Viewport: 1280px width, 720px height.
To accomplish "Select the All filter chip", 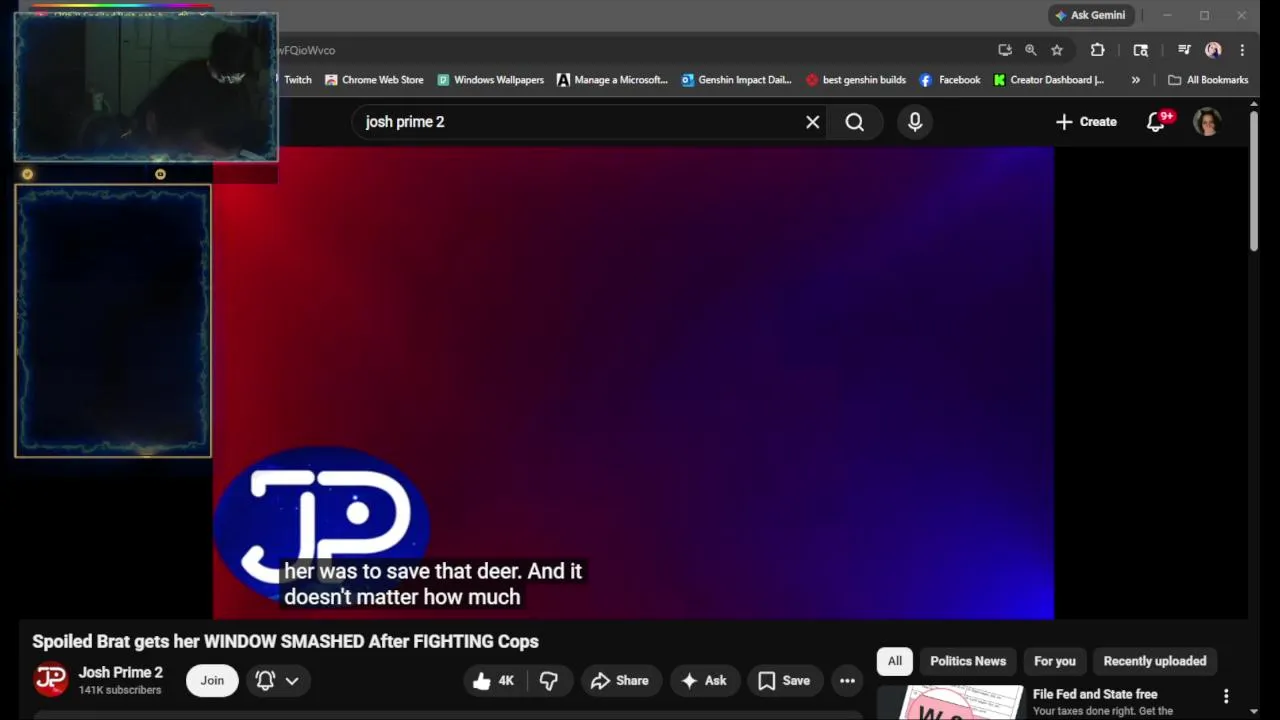I will tap(895, 661).
